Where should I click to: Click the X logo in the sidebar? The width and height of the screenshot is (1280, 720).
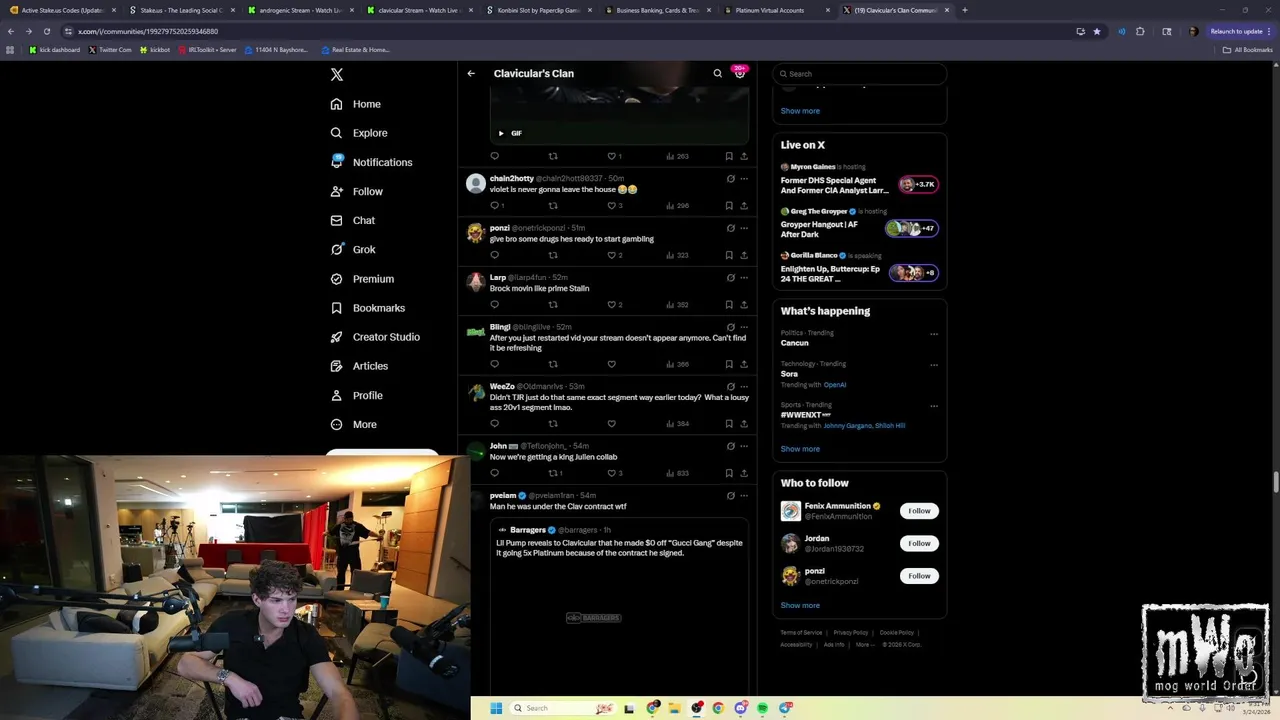[x=337, y=74]
